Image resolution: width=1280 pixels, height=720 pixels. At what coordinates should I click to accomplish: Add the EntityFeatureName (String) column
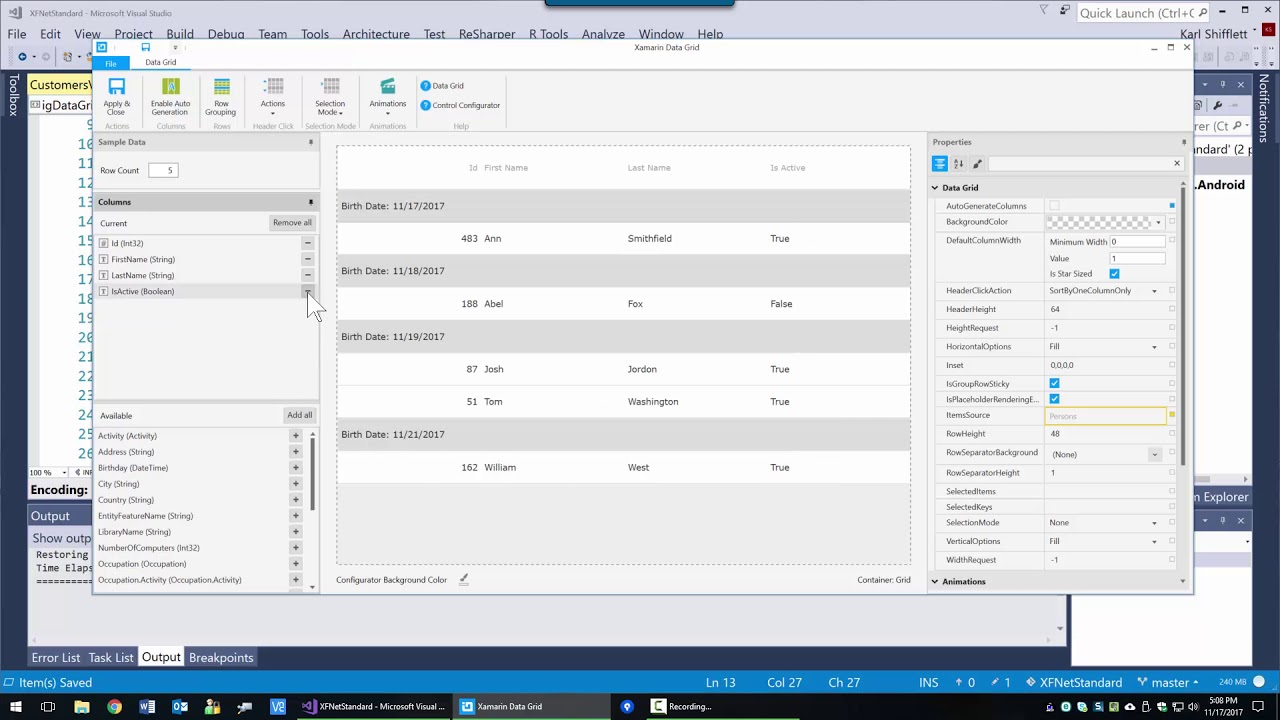pyautogui.click(x=295, y=516)
